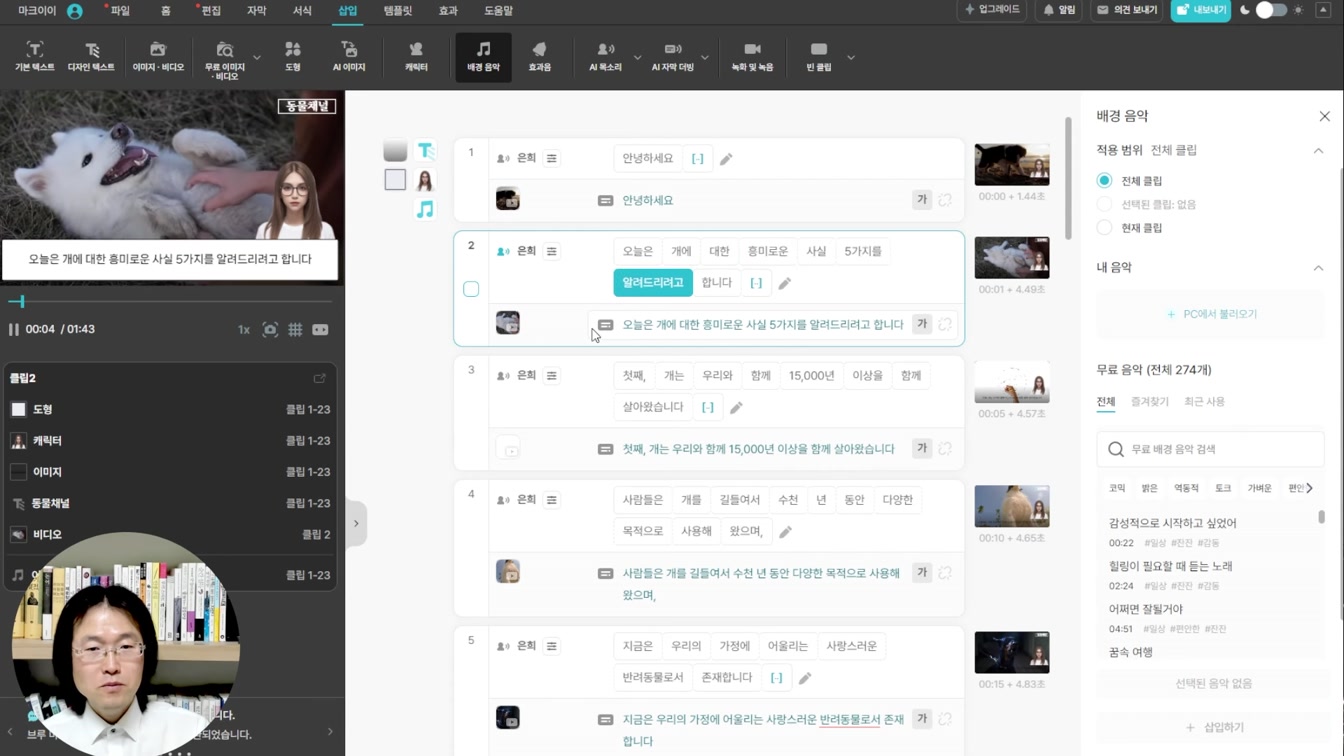Expand the AI 목소리 dropdown arrow
This screenshot has width=1344, height=756.
pos(637,57)
